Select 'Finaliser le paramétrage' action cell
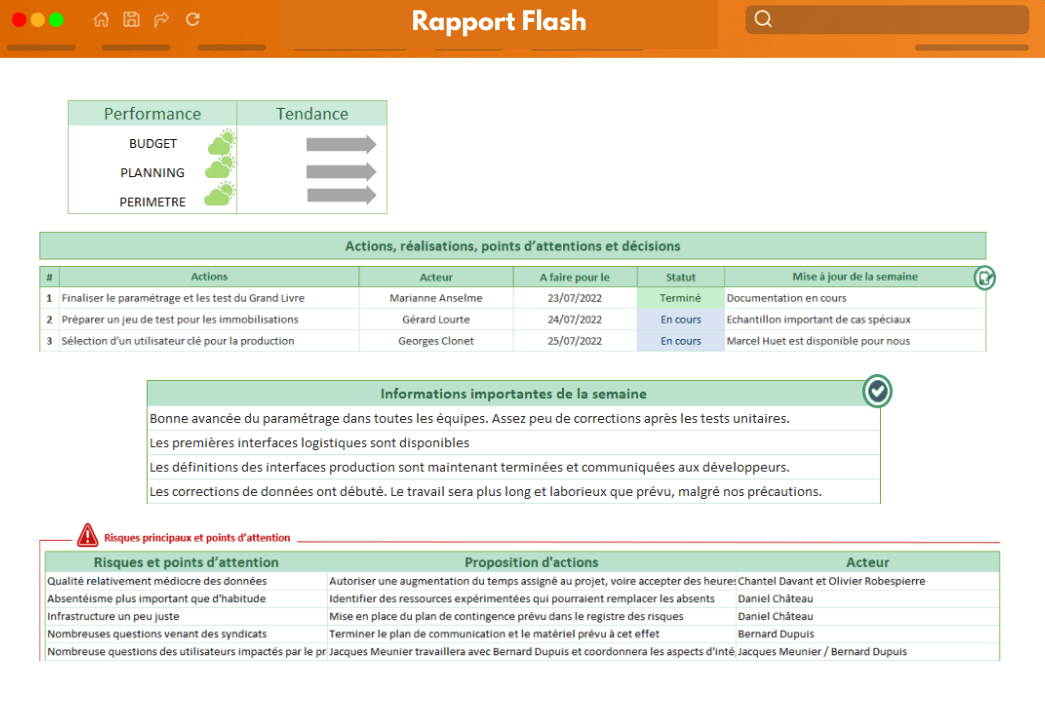1045x727 pixels. click(209, 298)
